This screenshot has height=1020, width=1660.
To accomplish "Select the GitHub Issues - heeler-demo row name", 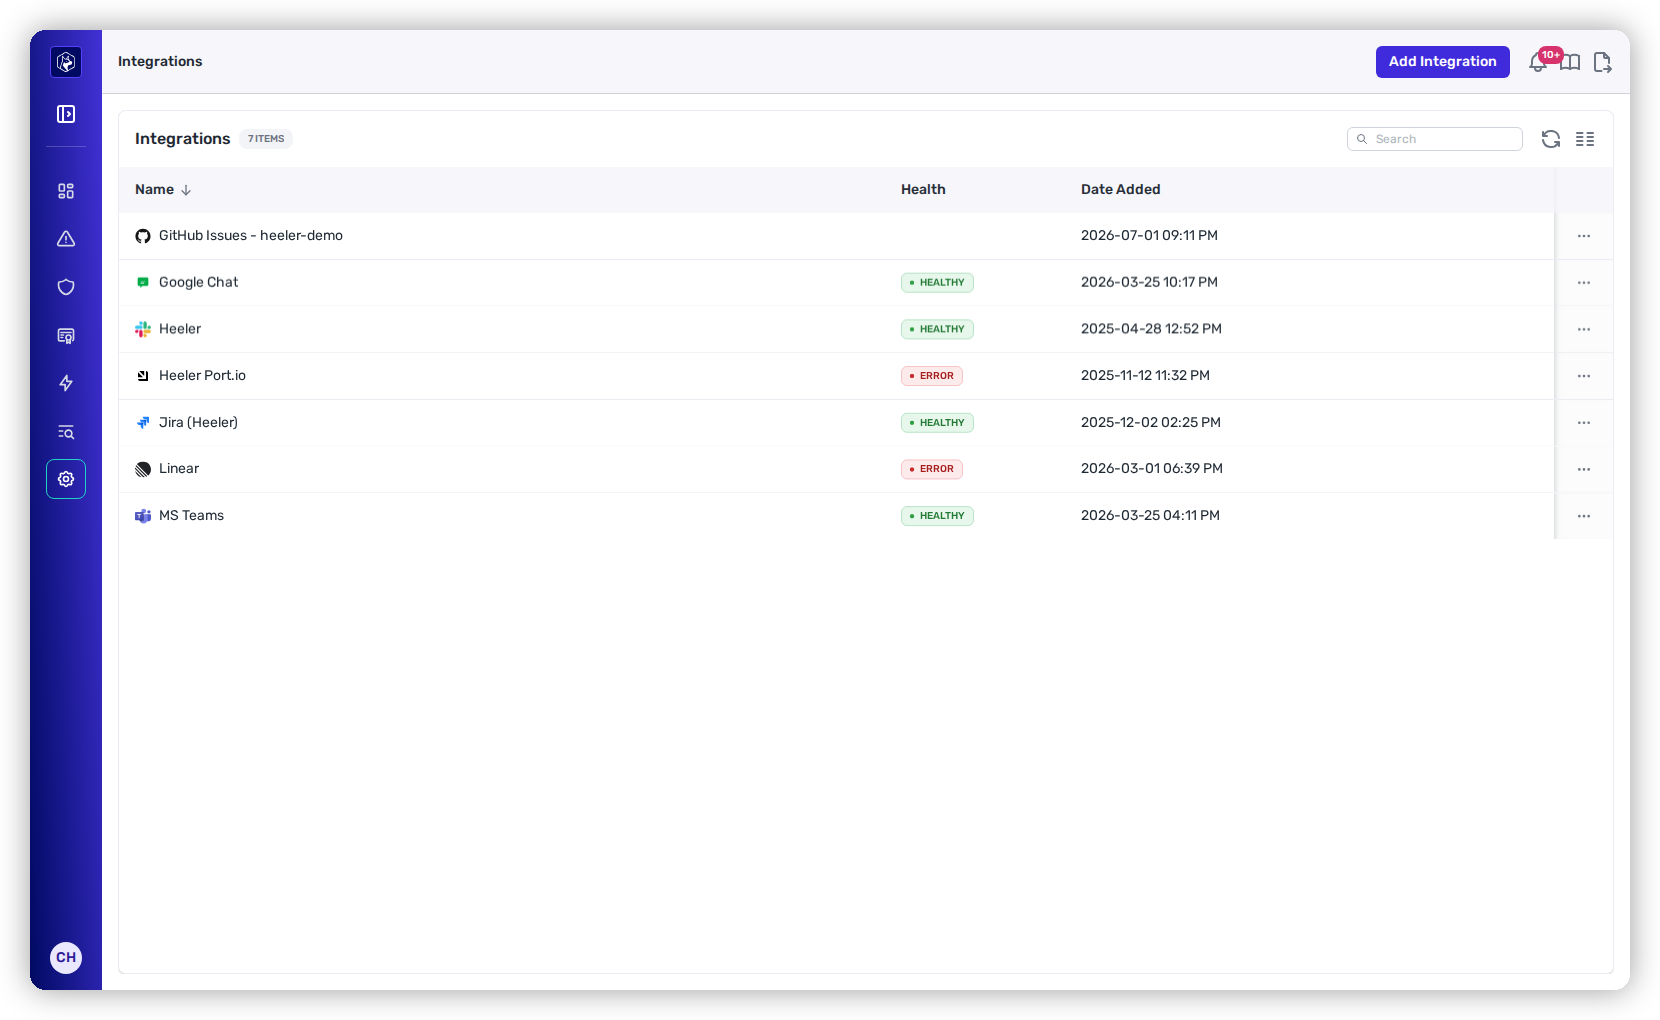I will tap(251, 236).
